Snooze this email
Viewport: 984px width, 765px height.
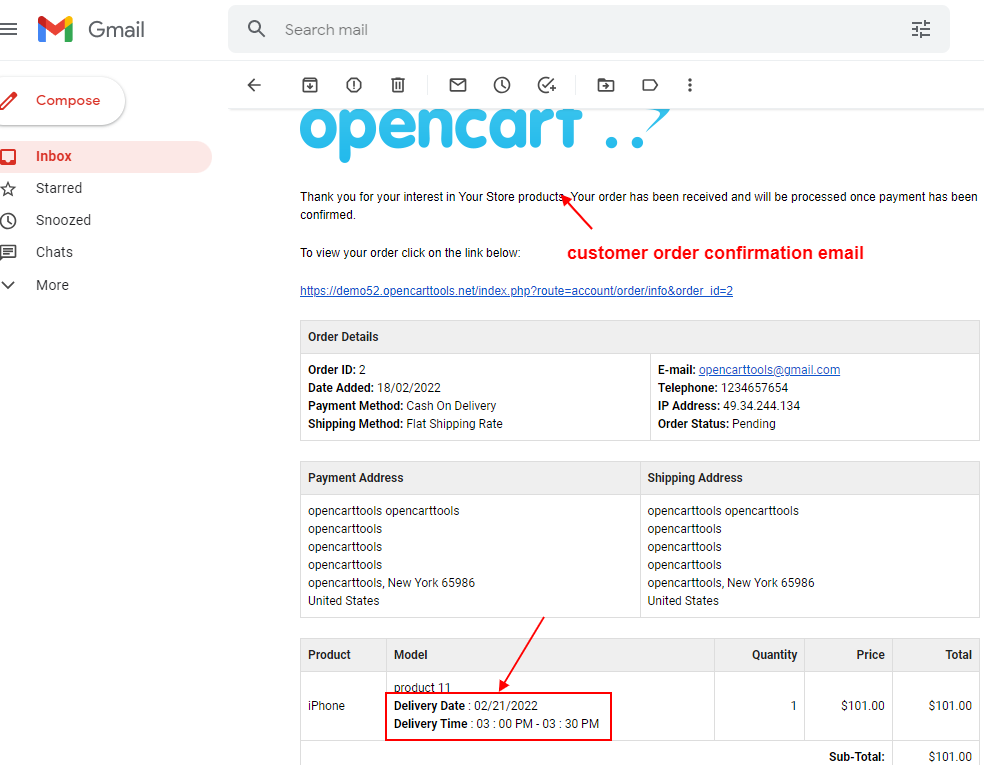pyautogui.click(x=501, y=85)
